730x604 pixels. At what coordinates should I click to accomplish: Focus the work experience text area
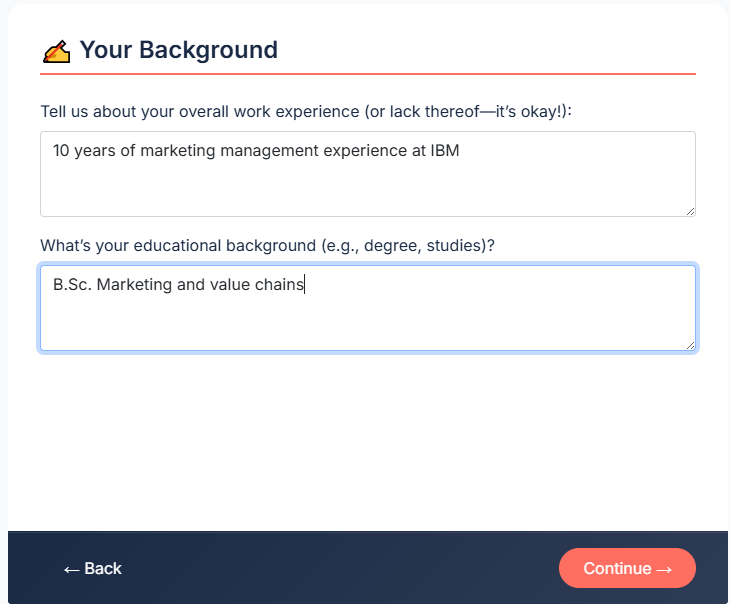367,185
